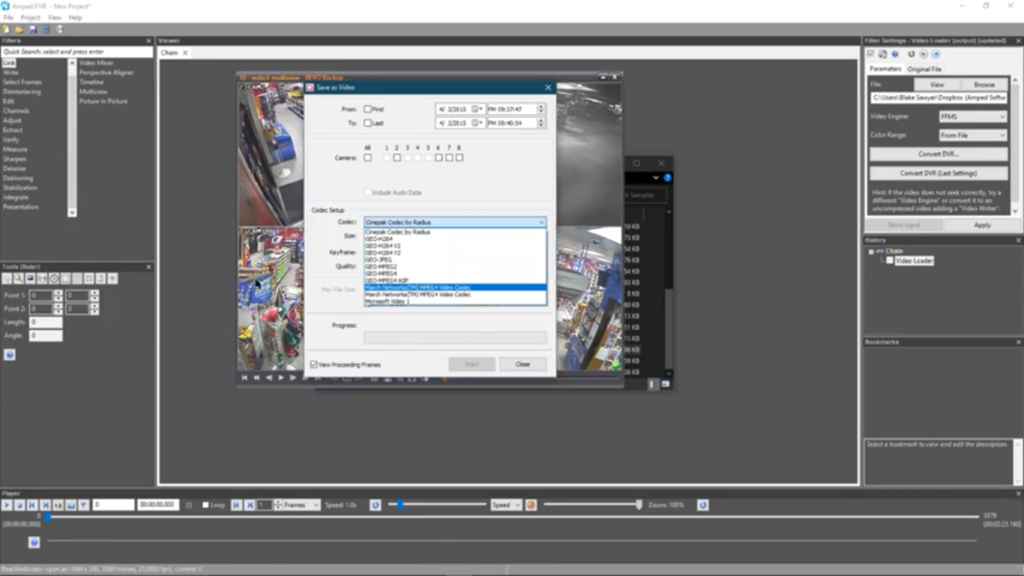The height and width of the screenshot is (576, 1024).
Task: Open the Frames unit dropdown in Player
Action: pos(301,505)
